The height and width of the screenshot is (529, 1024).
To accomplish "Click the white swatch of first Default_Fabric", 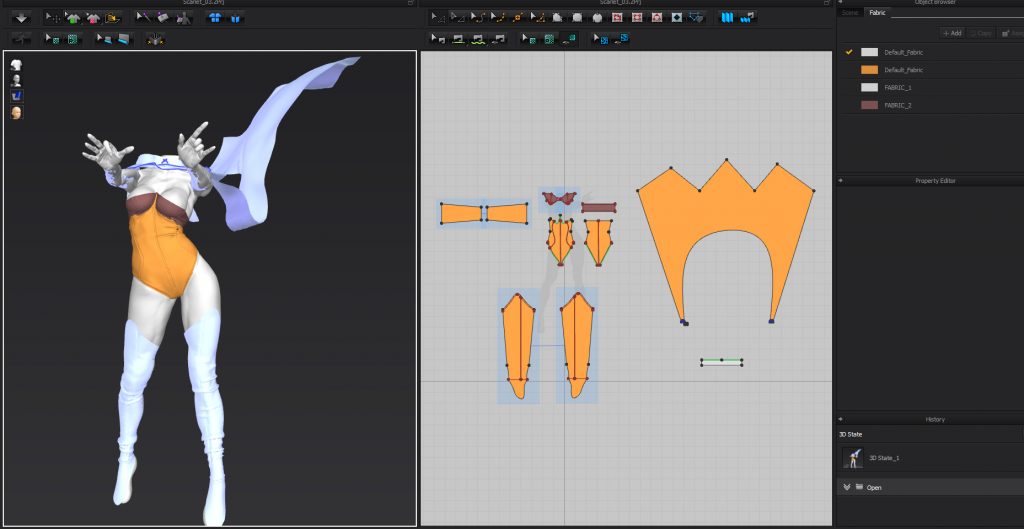I will 869,52.
